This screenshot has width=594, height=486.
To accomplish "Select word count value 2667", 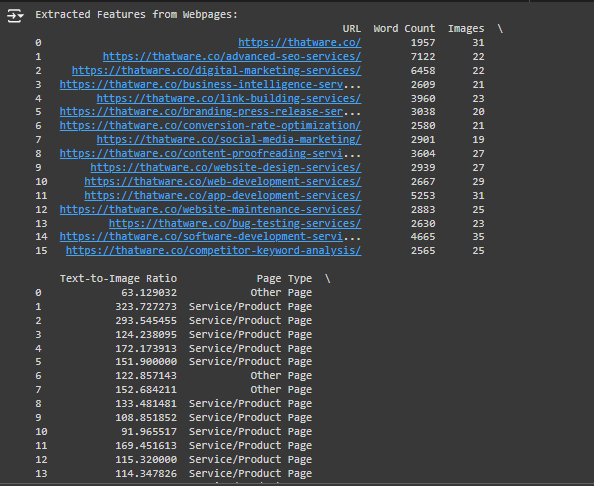I will 423,182.
